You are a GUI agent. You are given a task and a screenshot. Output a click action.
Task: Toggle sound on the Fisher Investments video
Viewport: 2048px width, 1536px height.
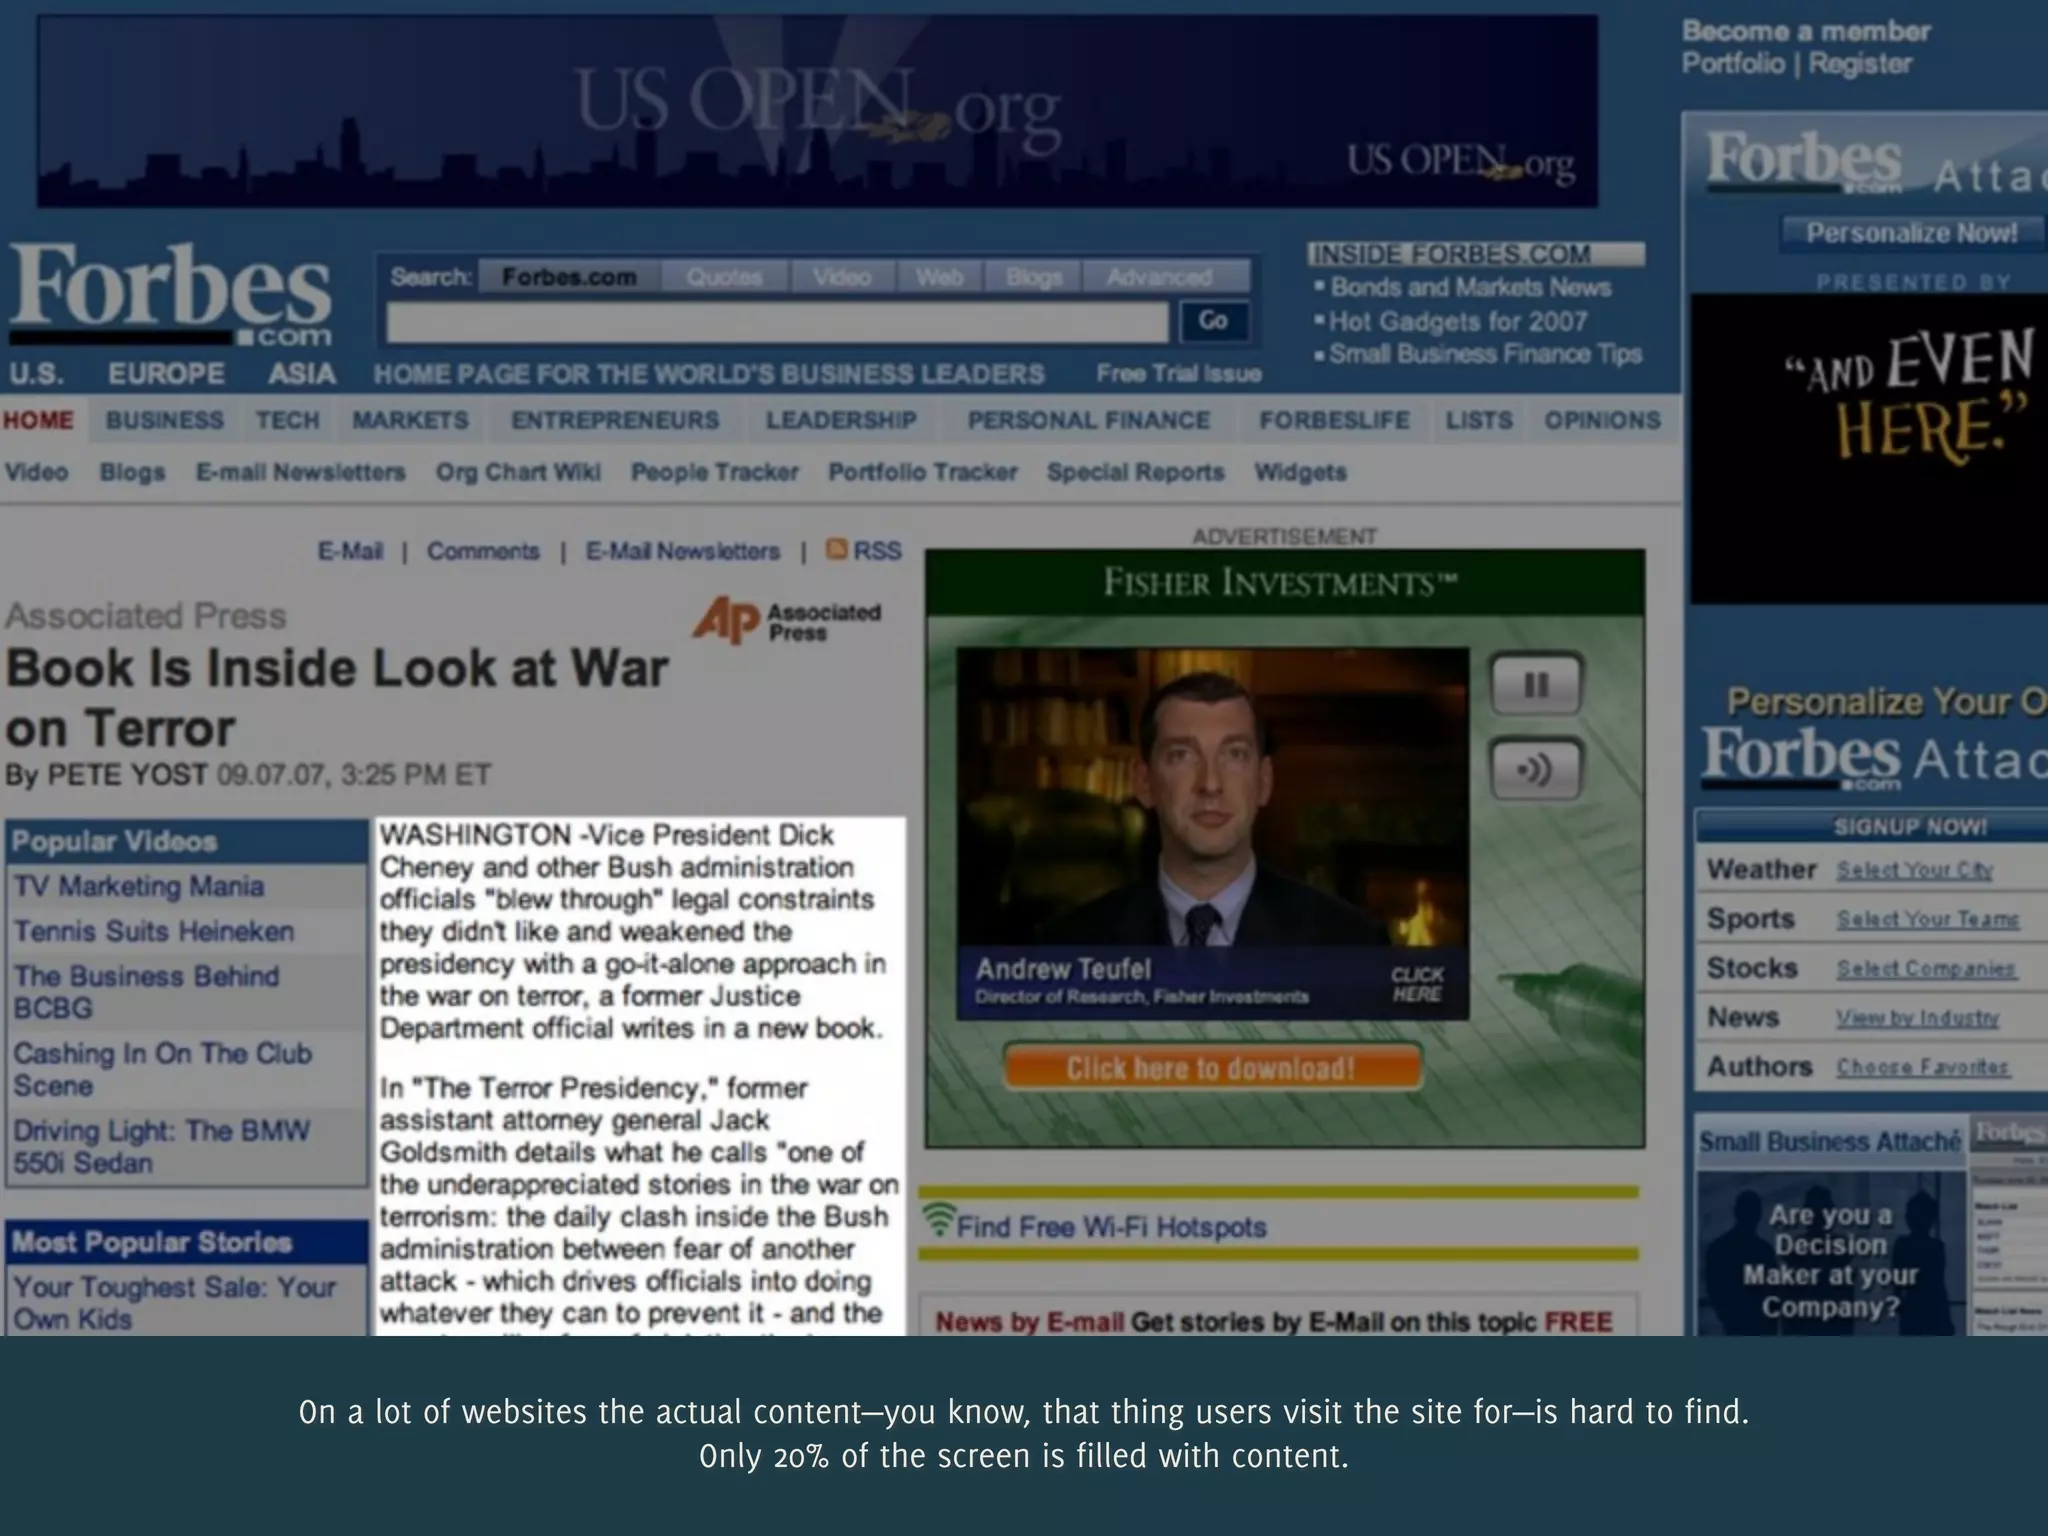1536,770
